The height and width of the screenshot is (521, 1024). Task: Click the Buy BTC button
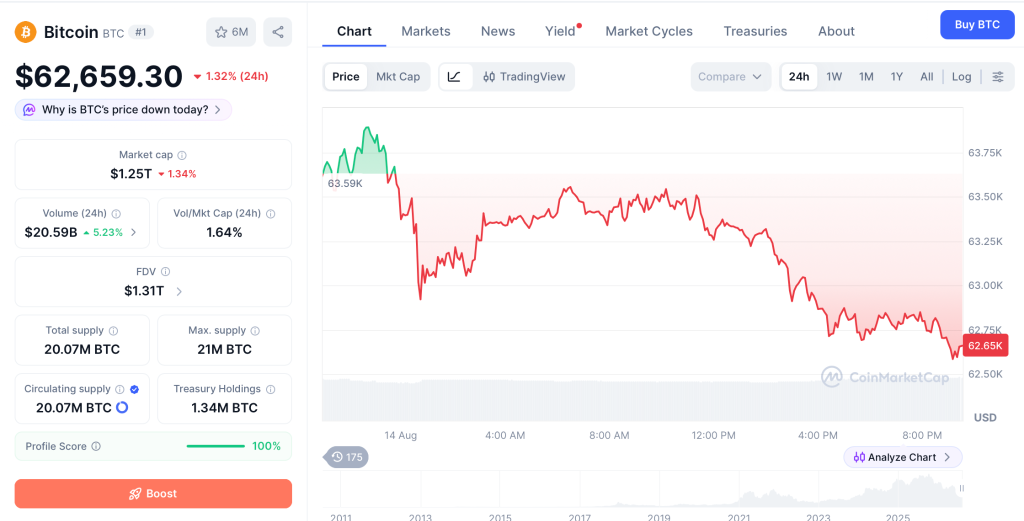coord(978,25)
